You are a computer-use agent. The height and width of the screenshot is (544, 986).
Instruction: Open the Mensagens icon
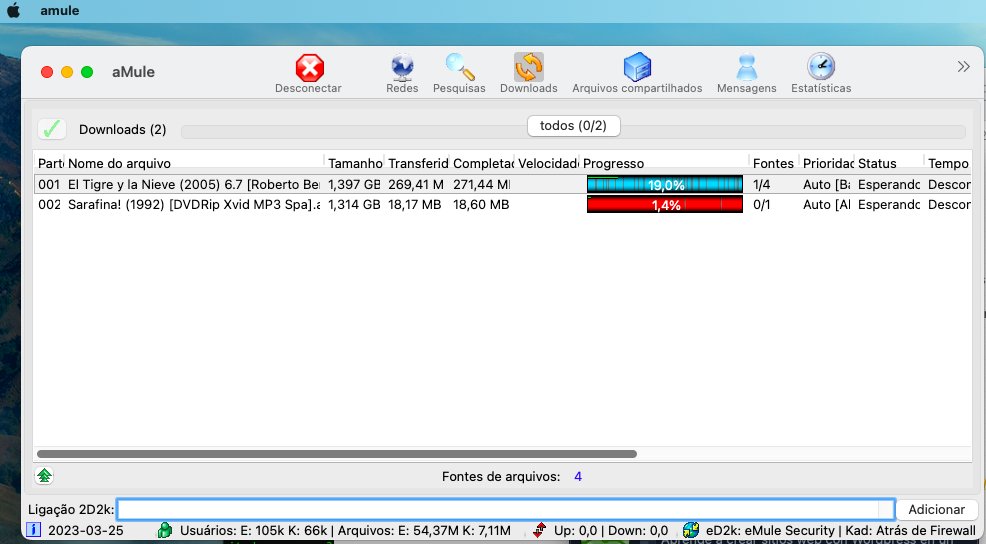pyautogui.click(x=746, y=67)
